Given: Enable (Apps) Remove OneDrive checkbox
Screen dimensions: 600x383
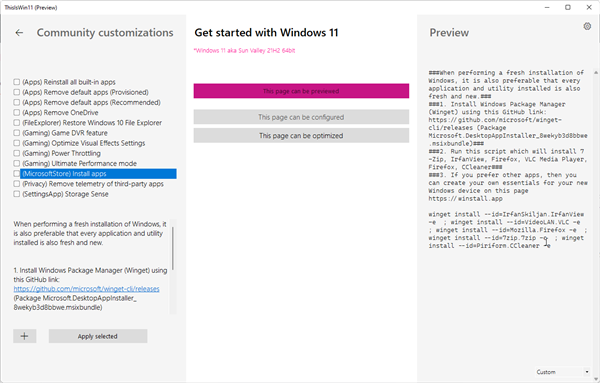Looking at the screenshot, I should tap(16, 112).
